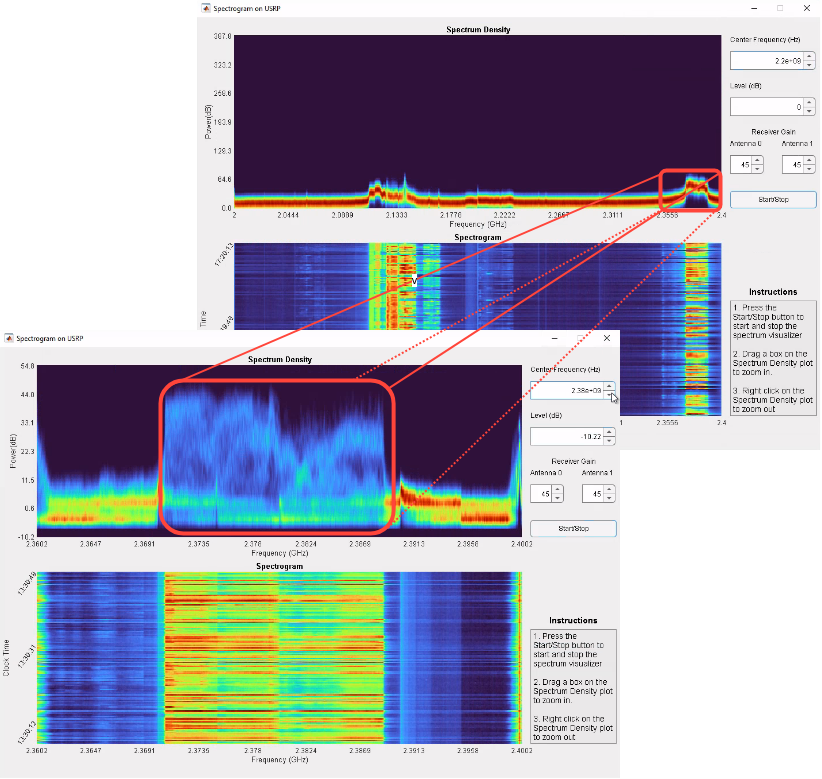Click the Level field showing 0
The height and width of the screenshot is (779, 822).
click(767, 106)
